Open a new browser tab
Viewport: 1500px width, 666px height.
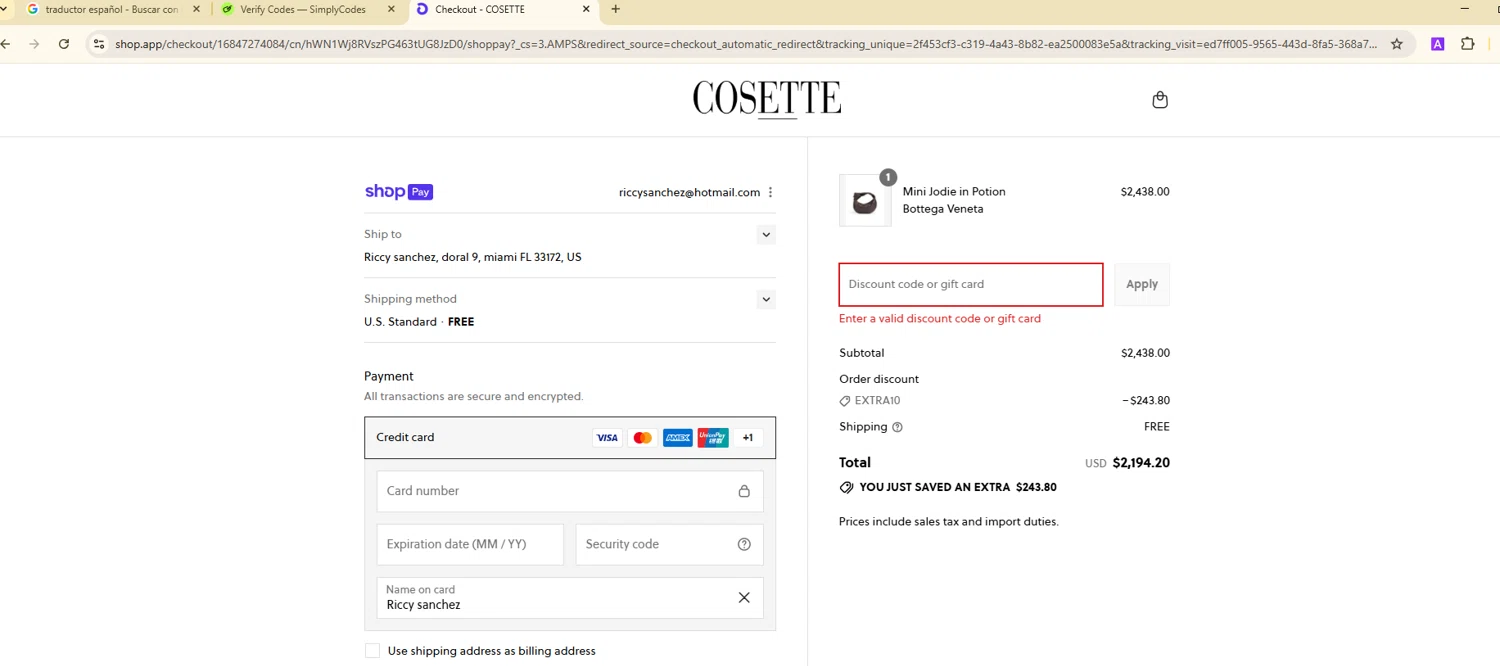[x=615, y=9]
